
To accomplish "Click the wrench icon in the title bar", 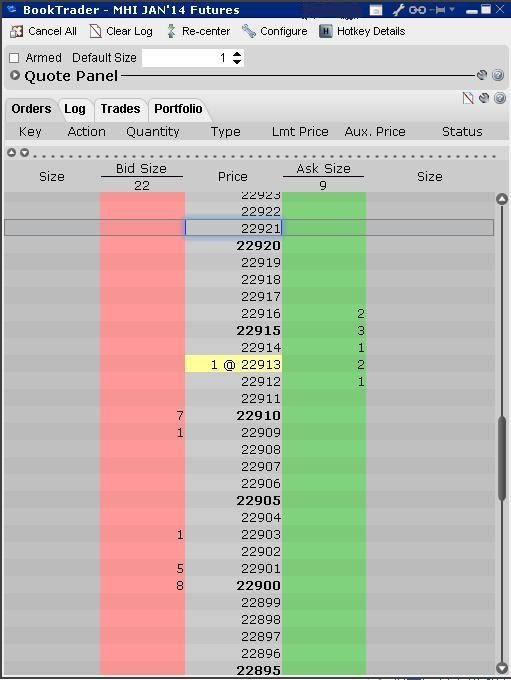I will coord(399,10).
